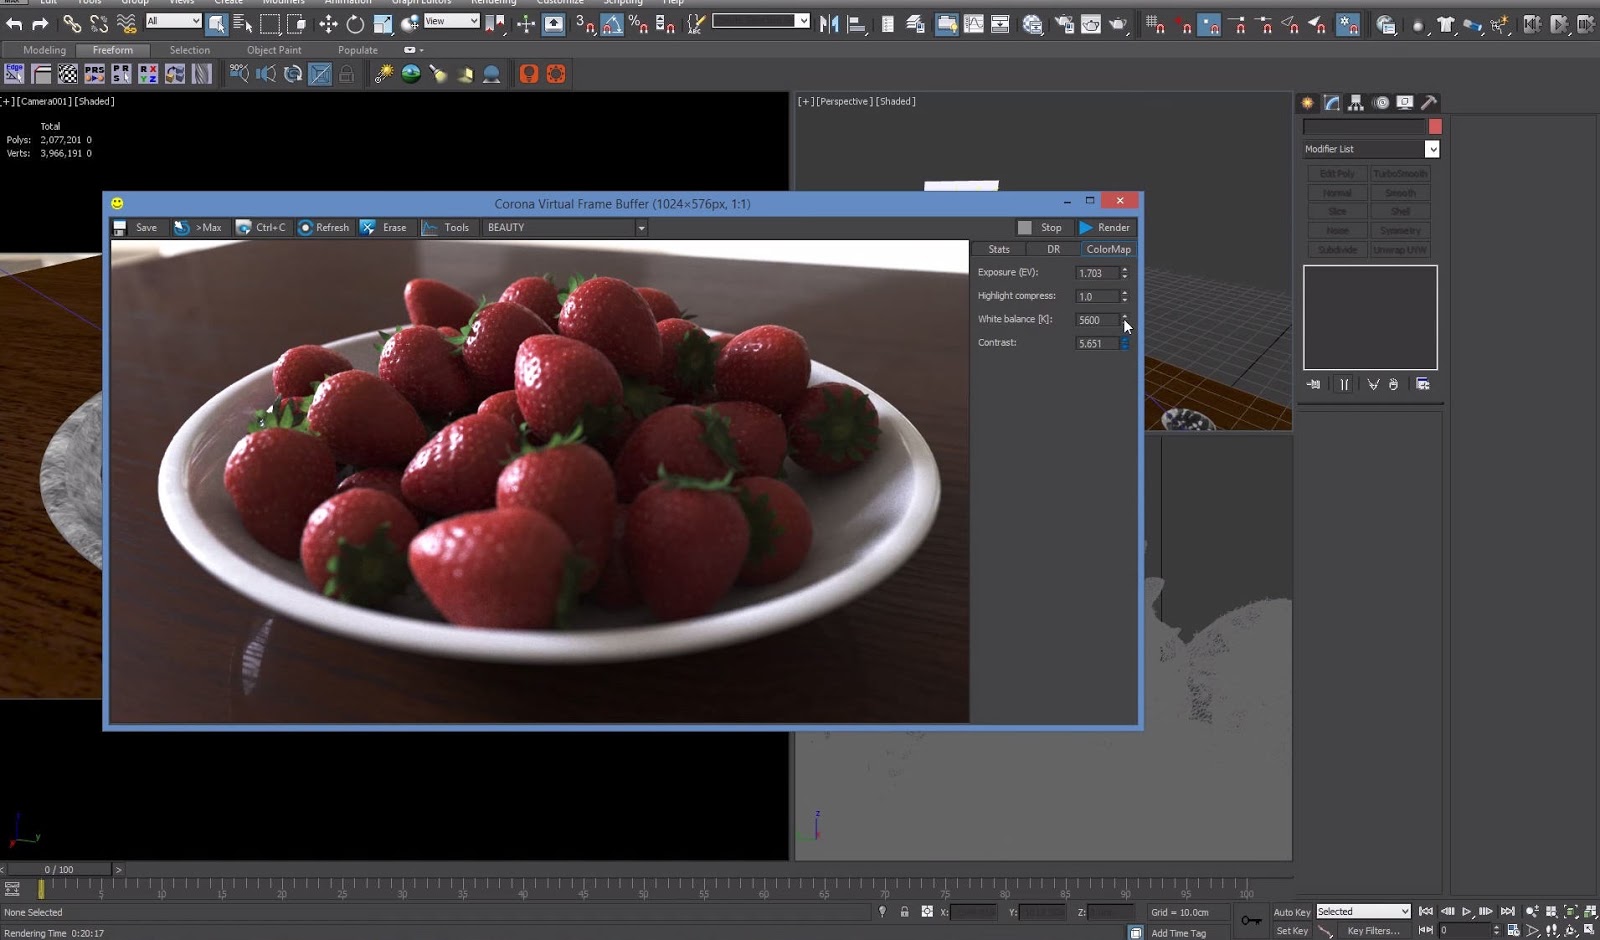Toggle Auto Key animation mode
The height and width of the screenshot is (940, 1600).
(x=1291, y=912)
